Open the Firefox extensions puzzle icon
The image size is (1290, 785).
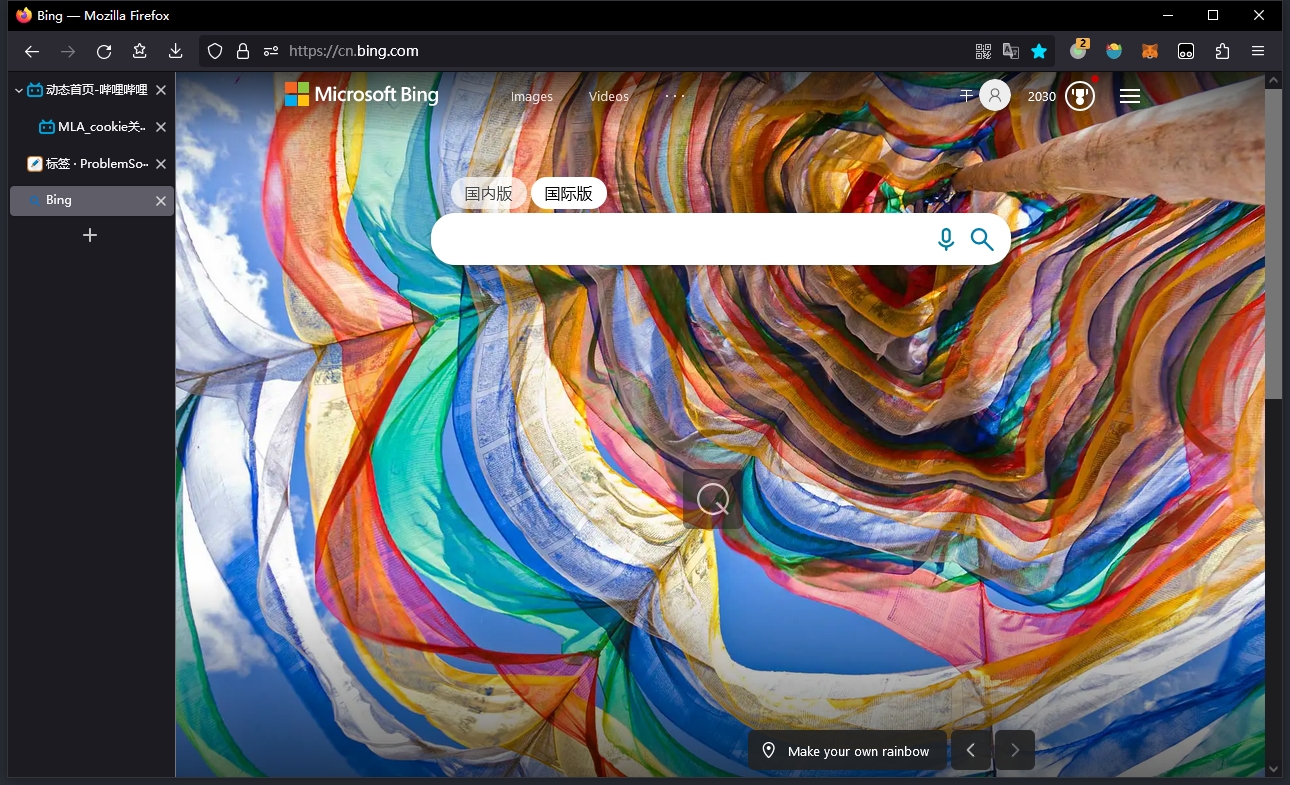[1222, 51]
